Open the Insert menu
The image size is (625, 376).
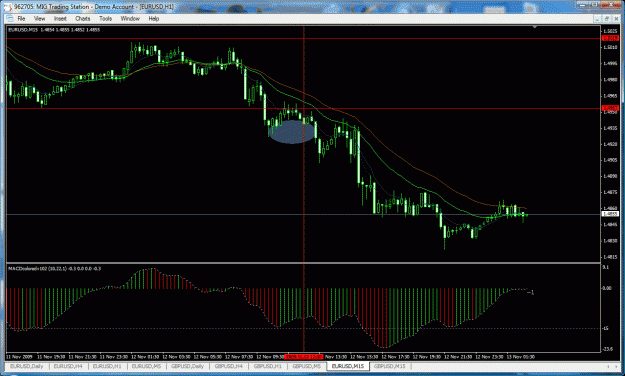pyautogui.click(x=60, y=18)
